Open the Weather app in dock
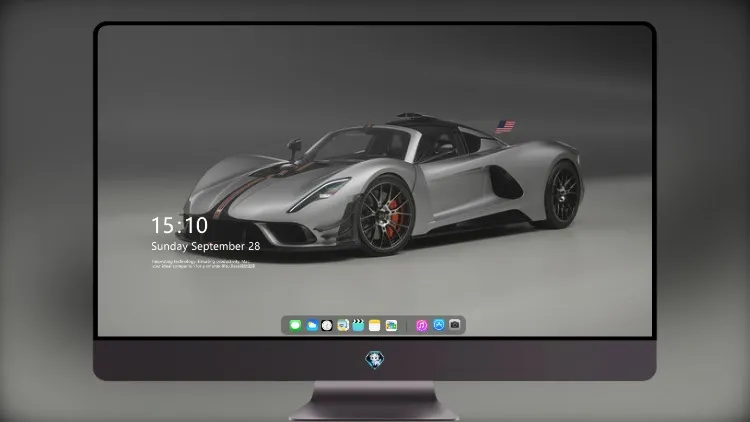 tap(312, 325)
